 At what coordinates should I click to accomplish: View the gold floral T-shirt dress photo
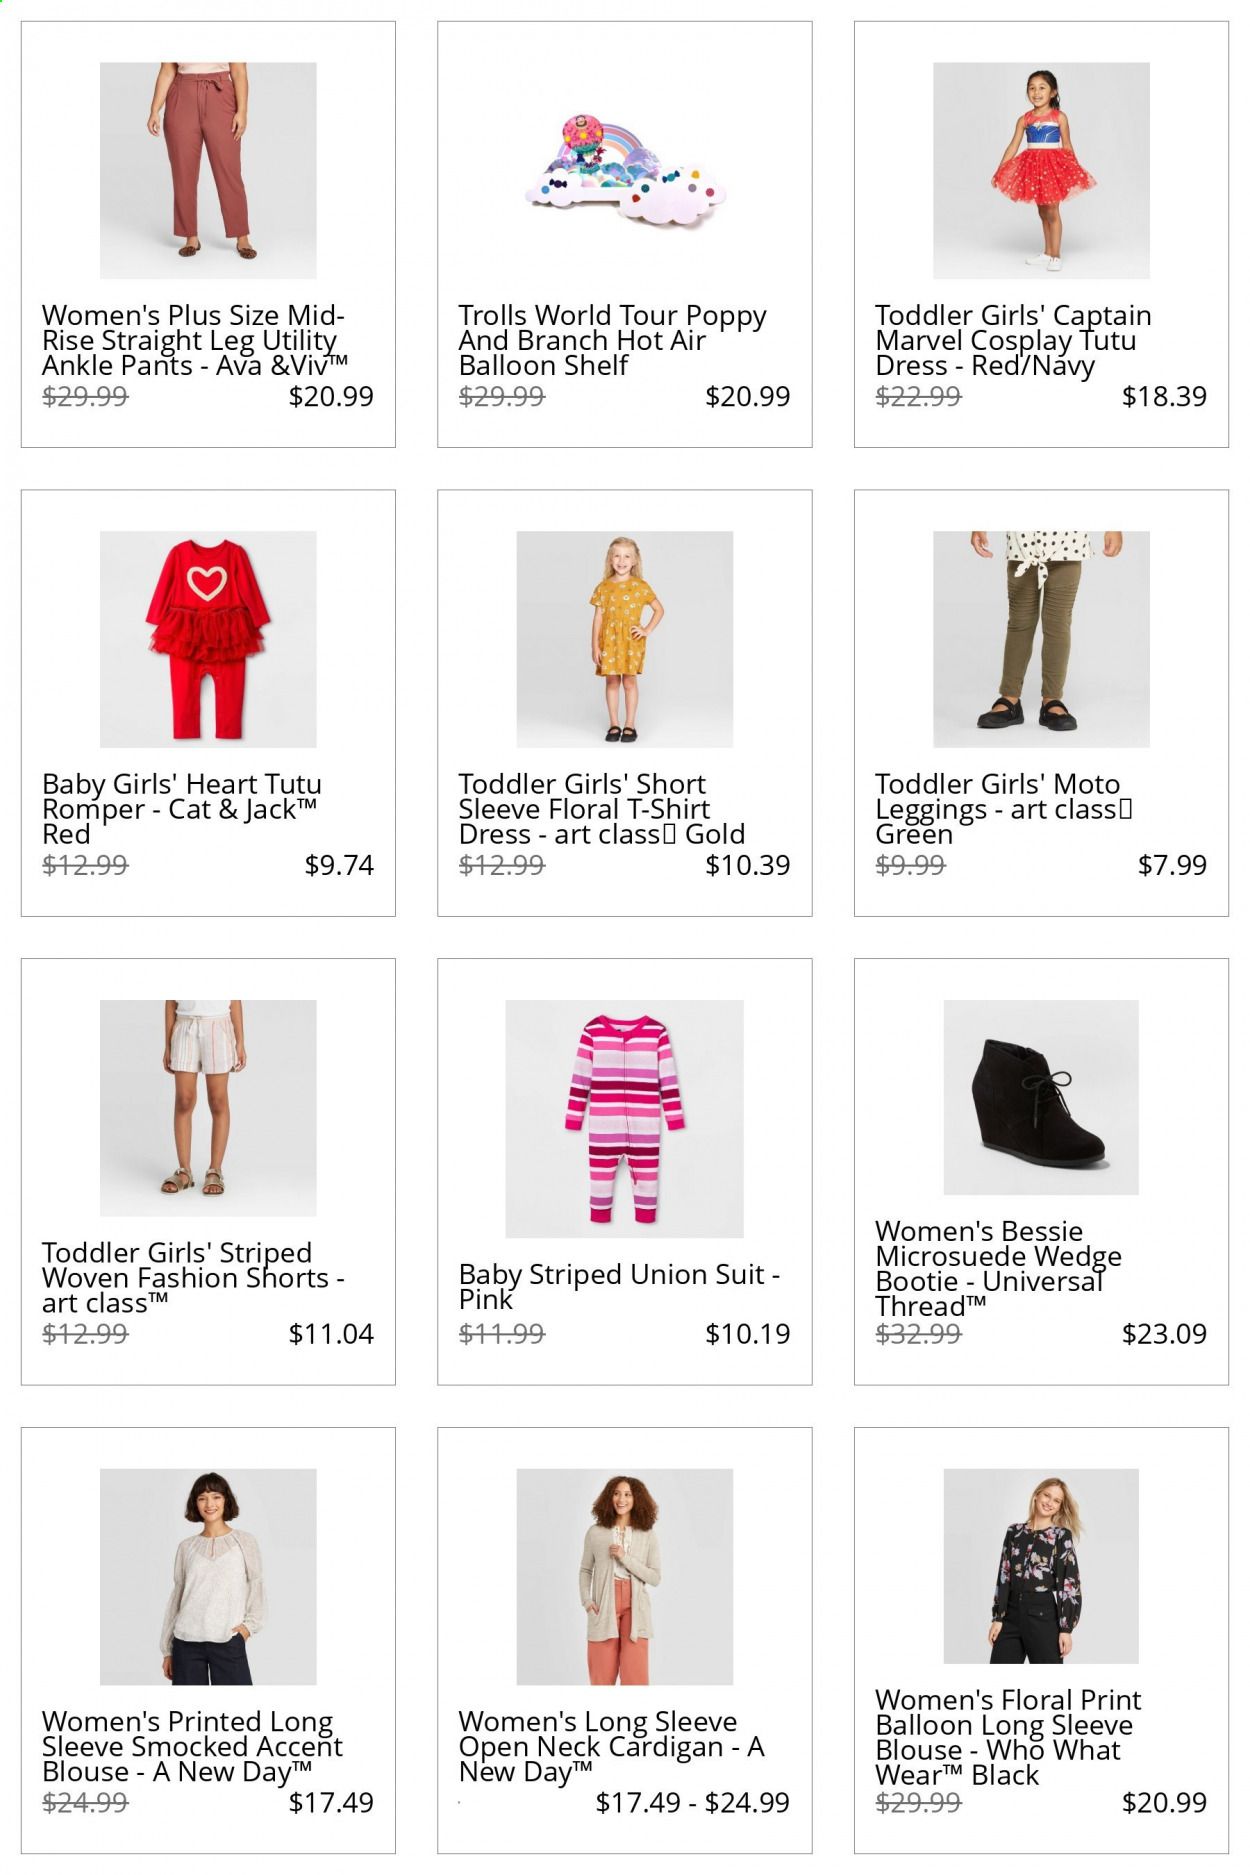(x=625, y=639)
